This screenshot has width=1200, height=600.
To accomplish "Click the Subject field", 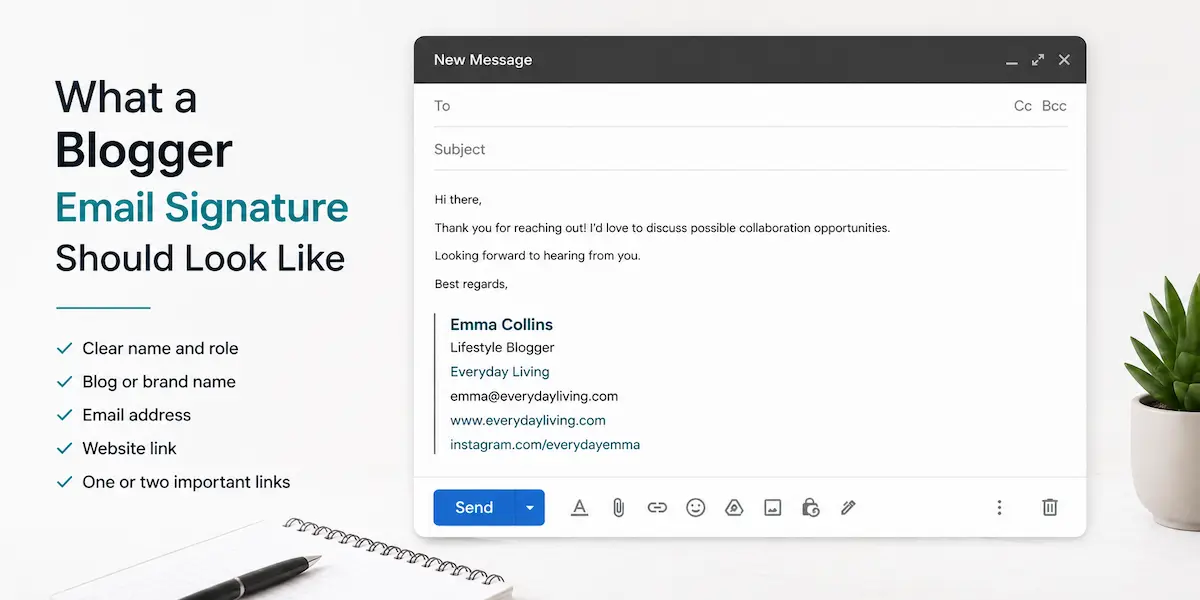I will pos(751,149).
